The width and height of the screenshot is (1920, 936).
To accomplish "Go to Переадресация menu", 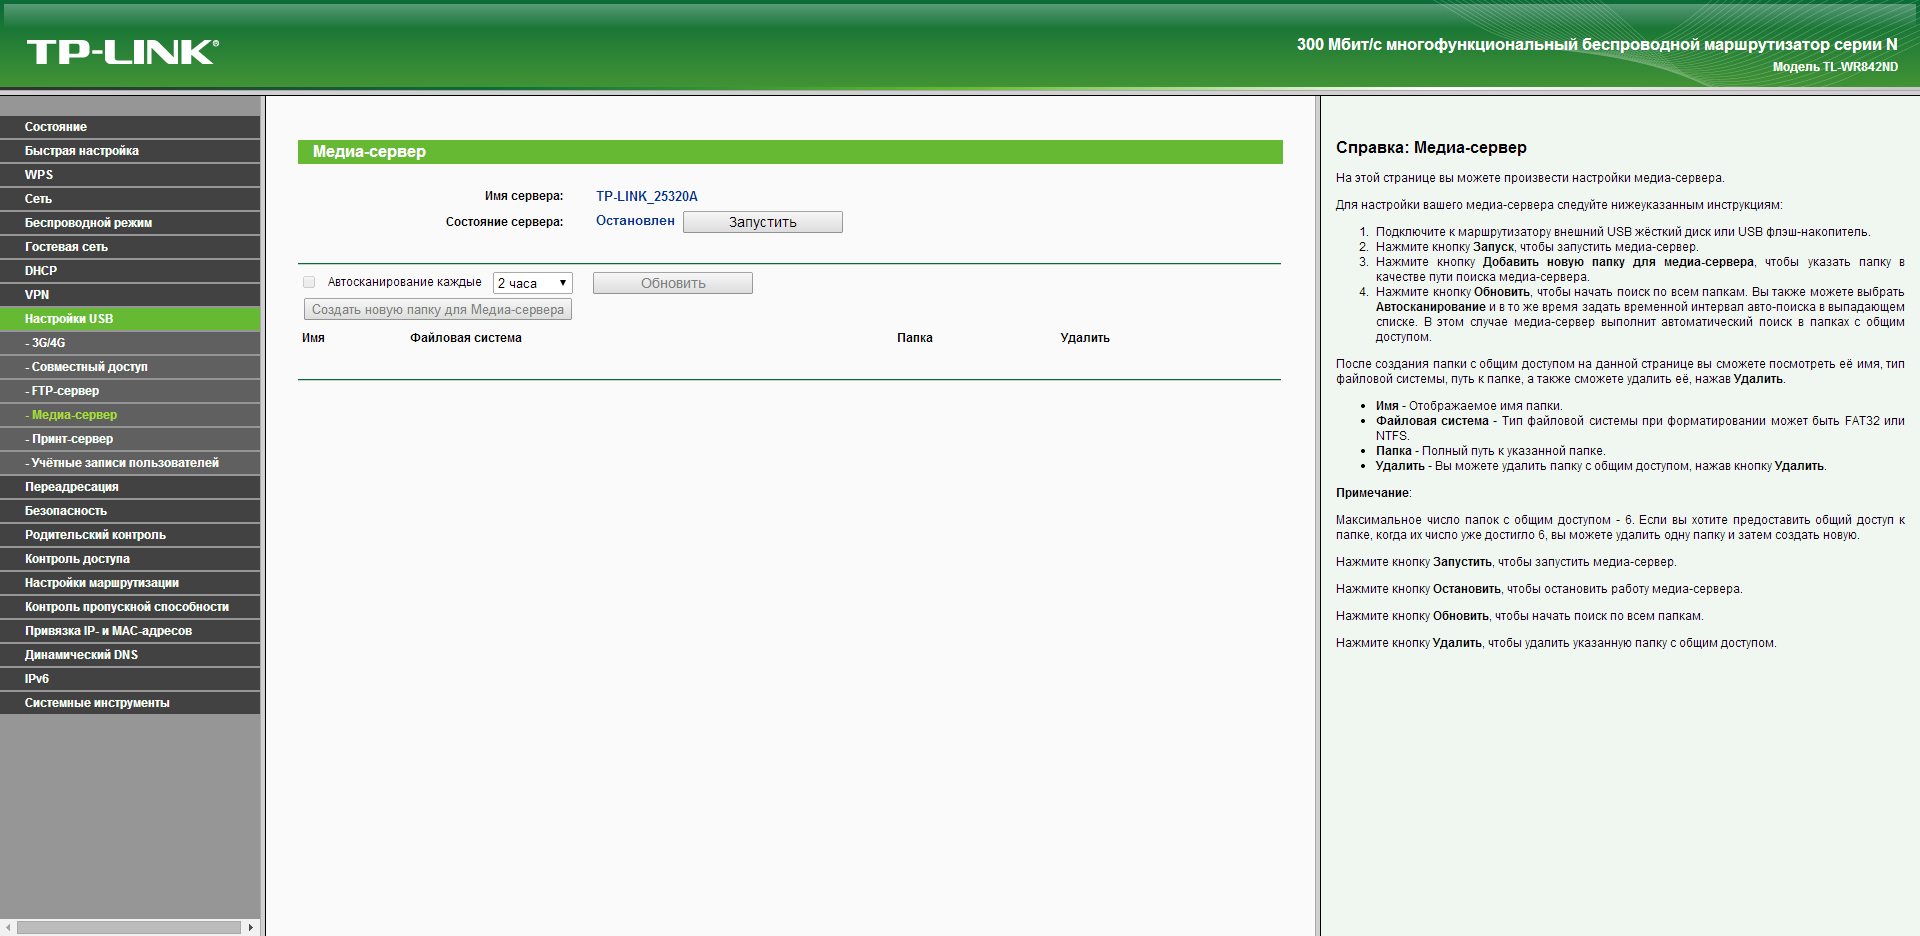I will pos(130,487).
